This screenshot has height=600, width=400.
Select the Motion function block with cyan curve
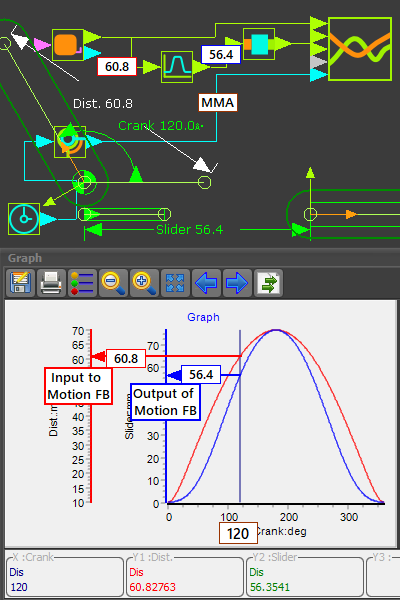click(x=177, y=67)
